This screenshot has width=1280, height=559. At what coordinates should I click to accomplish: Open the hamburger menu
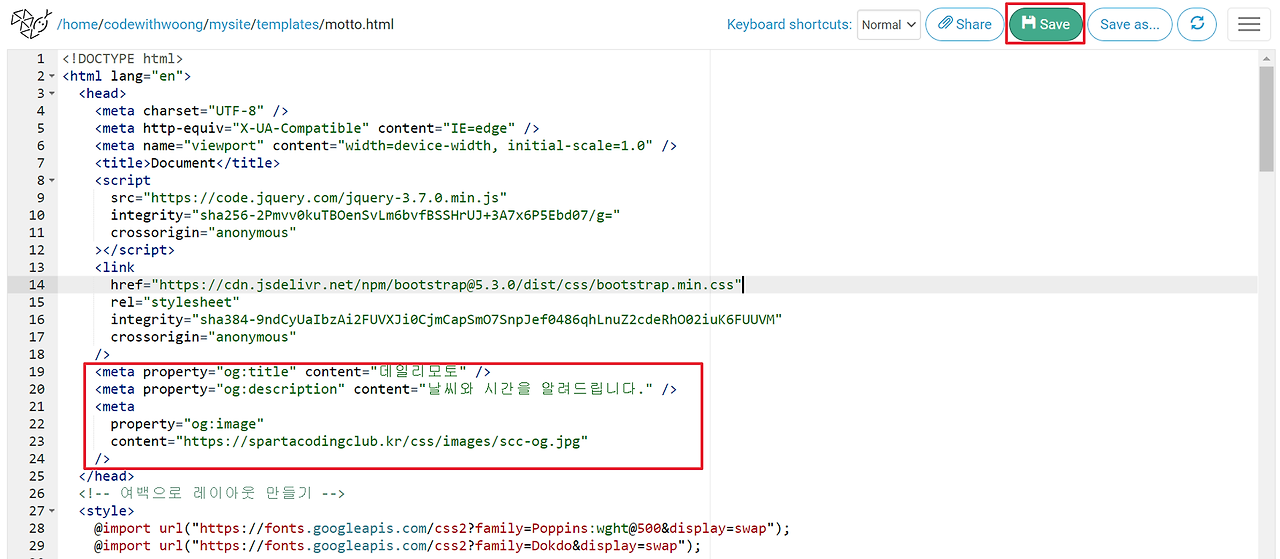point(1248,24)
